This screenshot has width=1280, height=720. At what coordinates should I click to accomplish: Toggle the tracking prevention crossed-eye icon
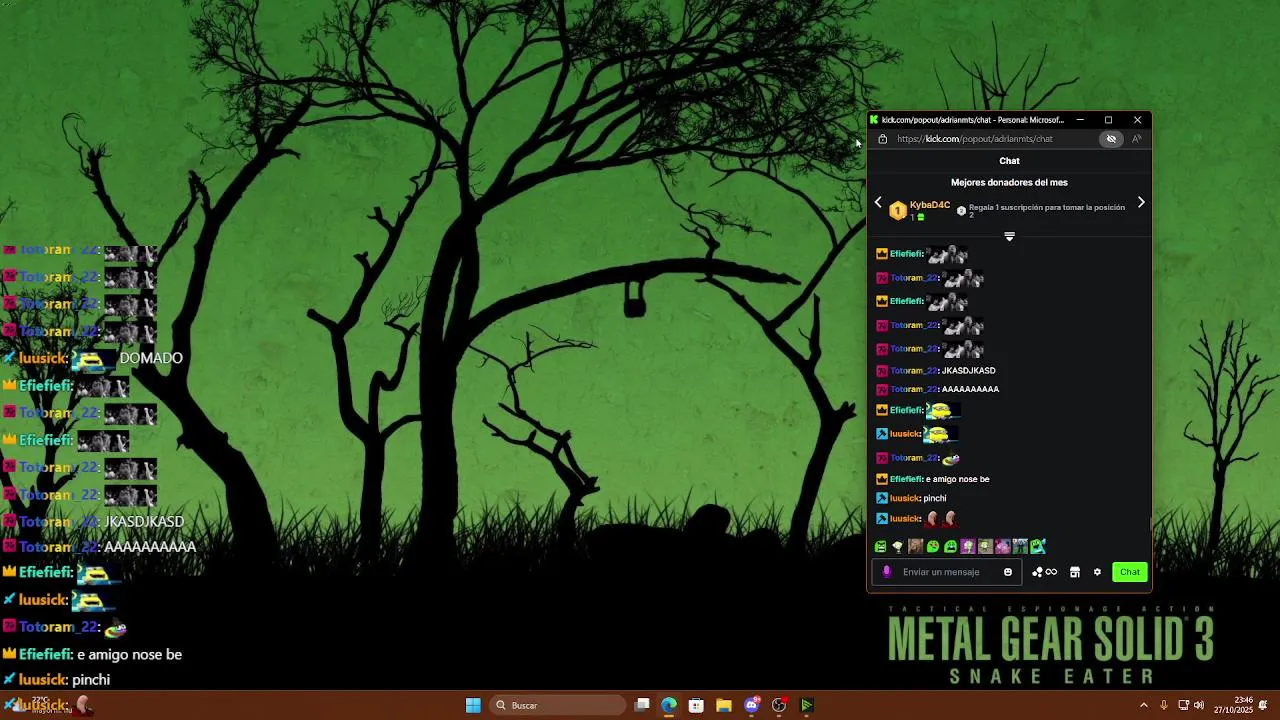(x=1111, y=139)
